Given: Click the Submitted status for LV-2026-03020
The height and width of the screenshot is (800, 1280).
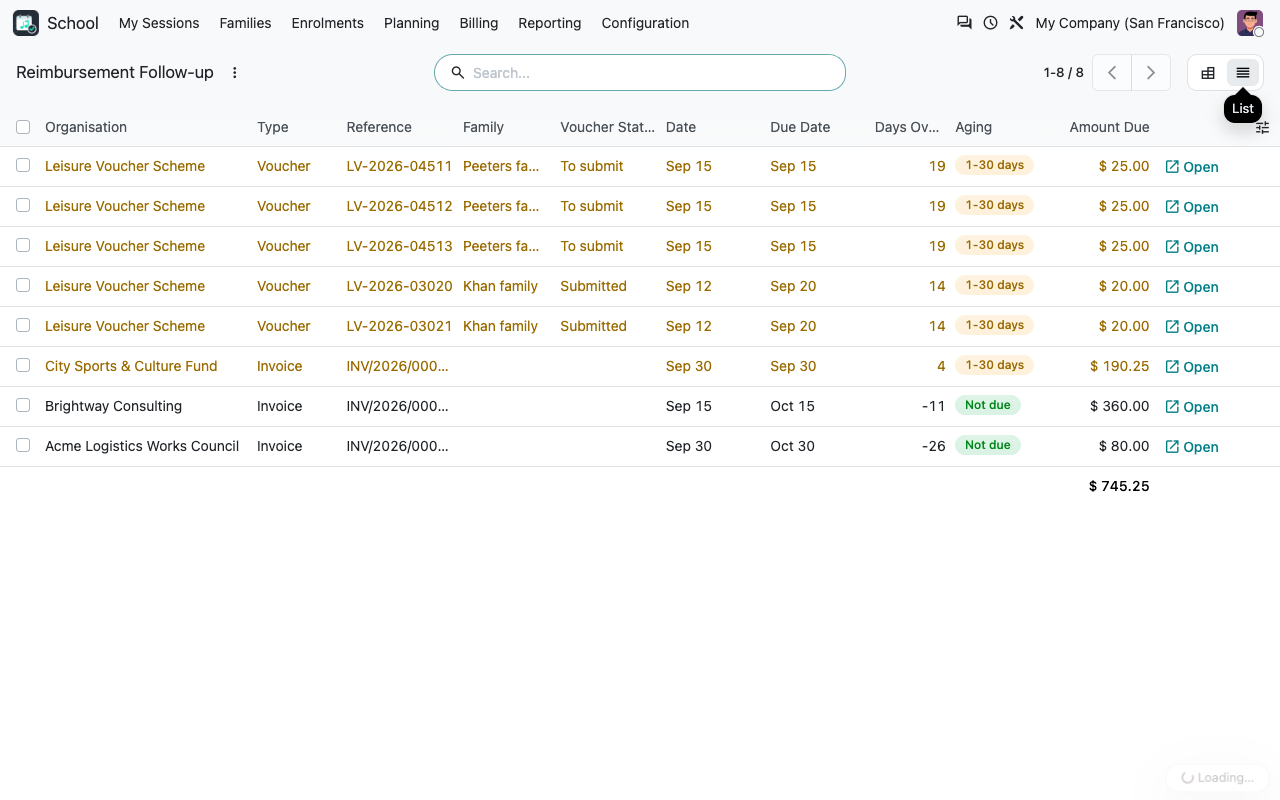Looking at the screenshot, I should [x=593, y=286].
